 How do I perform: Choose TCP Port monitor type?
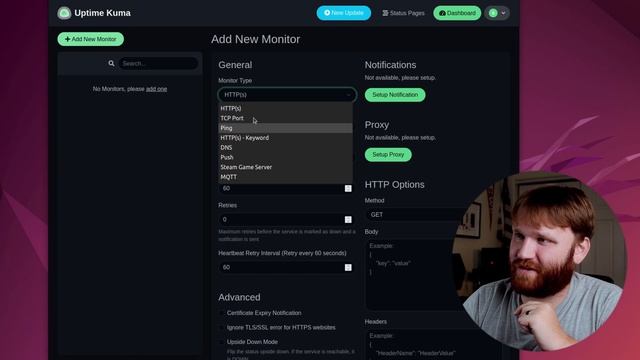[x=285, y=118]
